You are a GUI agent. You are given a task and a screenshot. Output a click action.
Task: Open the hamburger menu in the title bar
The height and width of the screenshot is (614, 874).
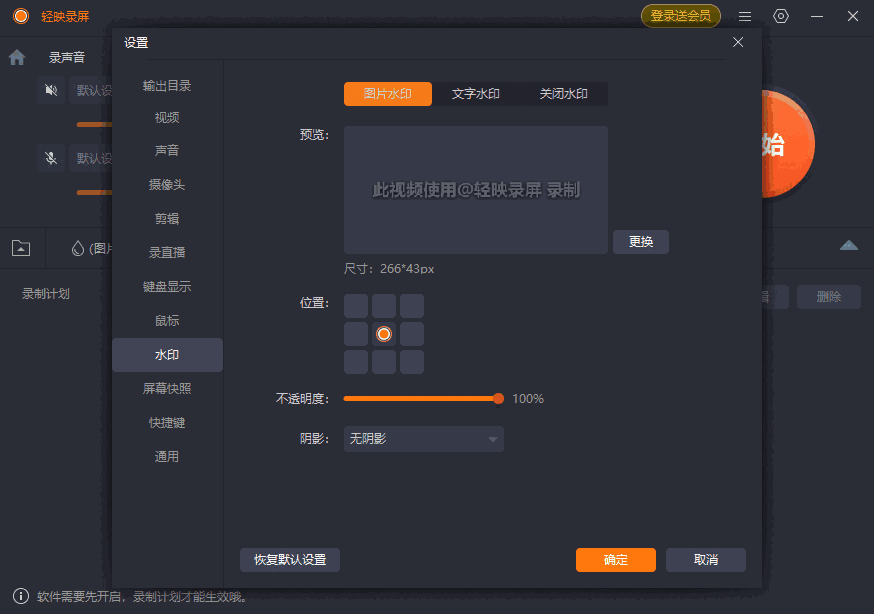pos(744,16)
